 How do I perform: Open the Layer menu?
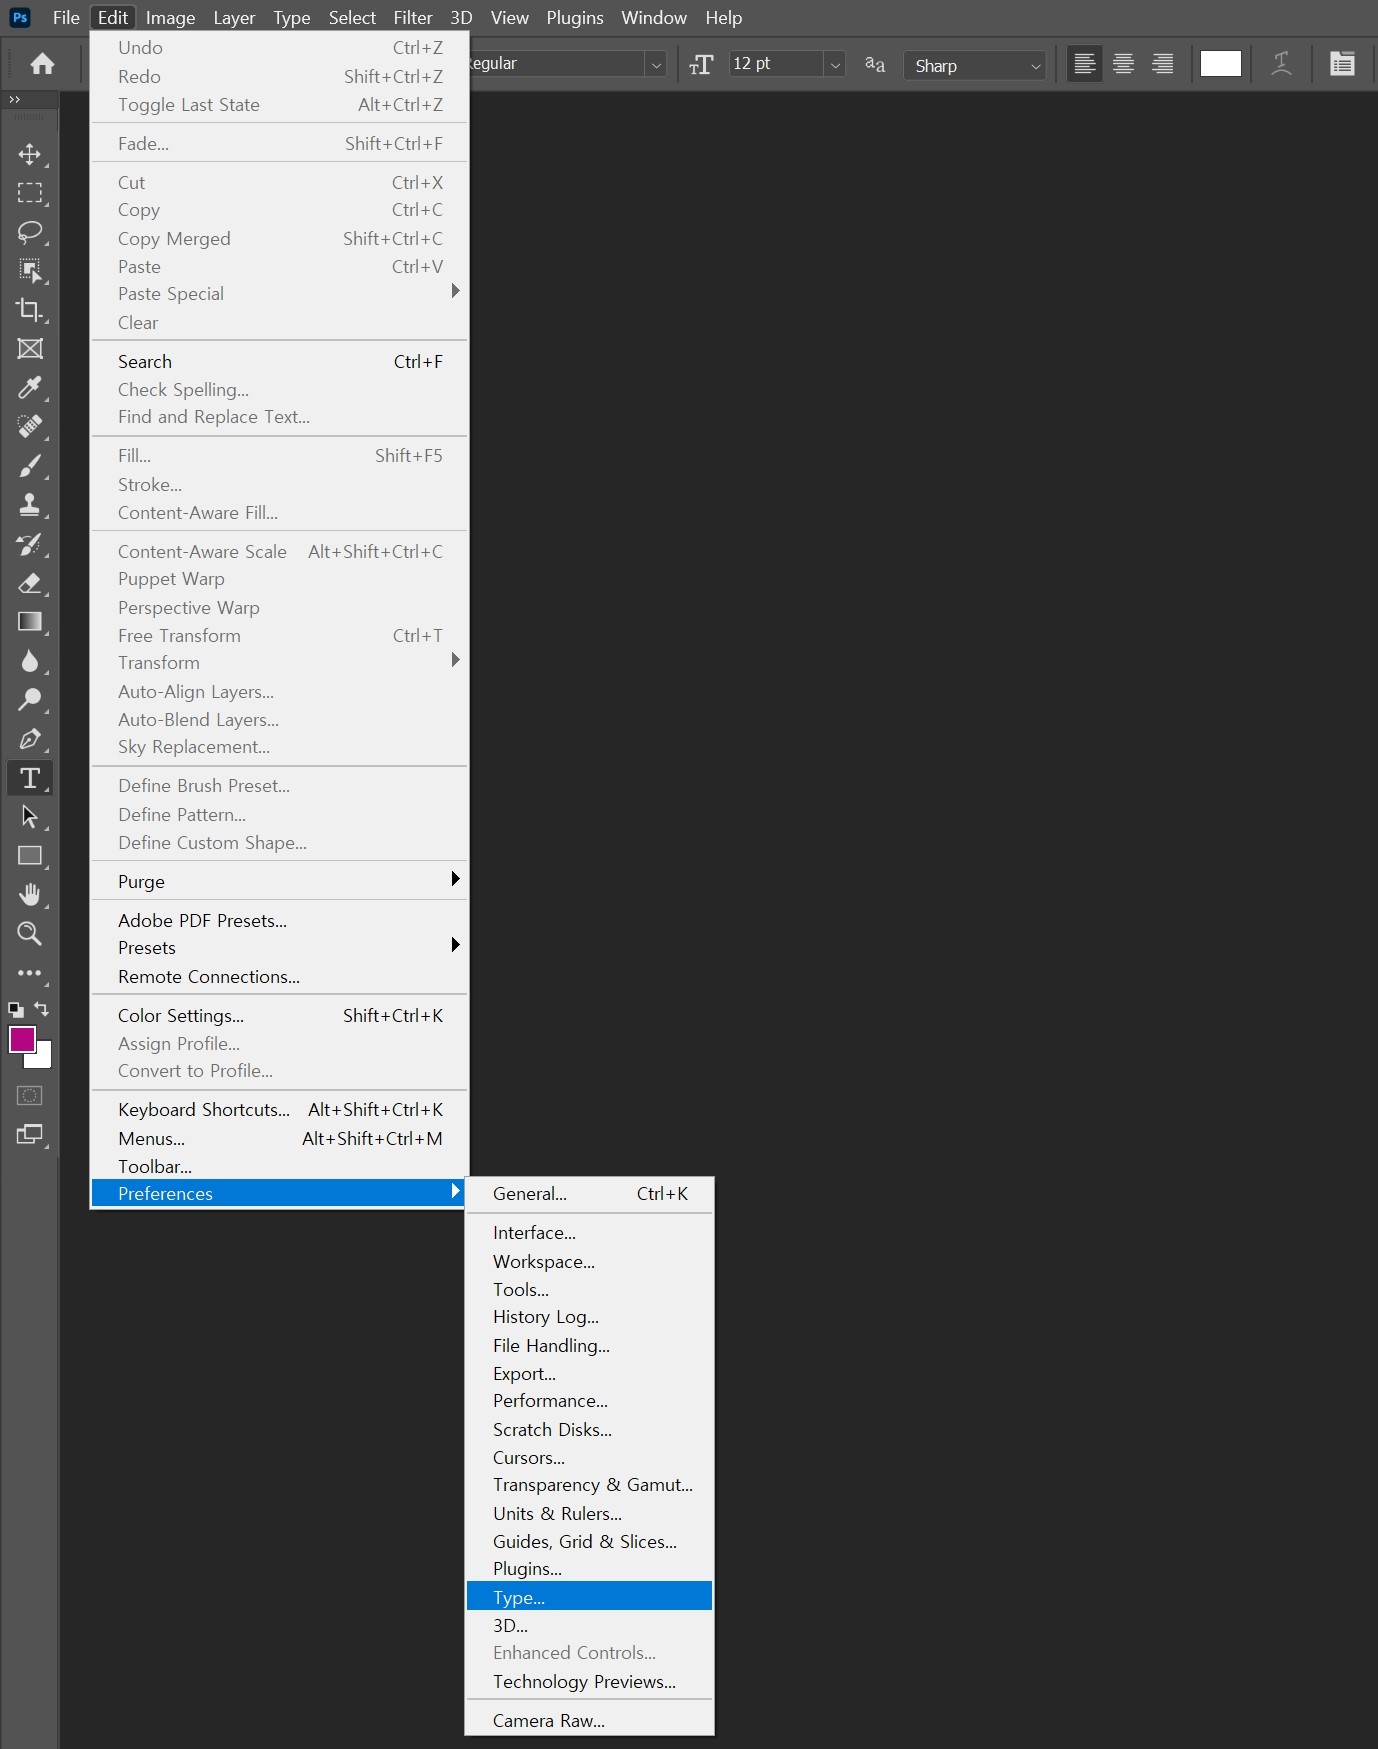coord(234,18)
